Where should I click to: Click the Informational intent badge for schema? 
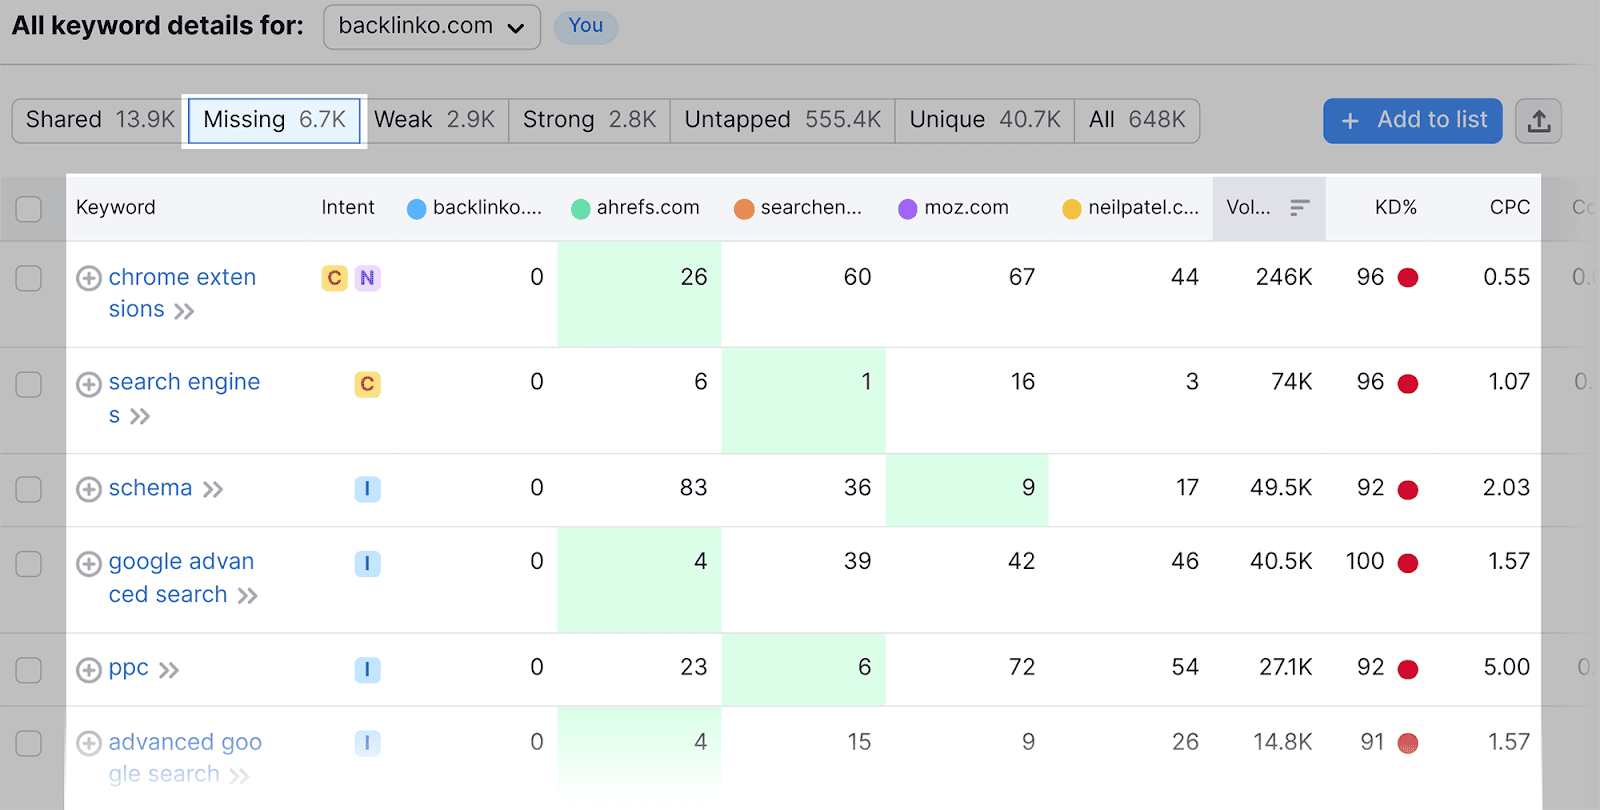coord(367,489)
